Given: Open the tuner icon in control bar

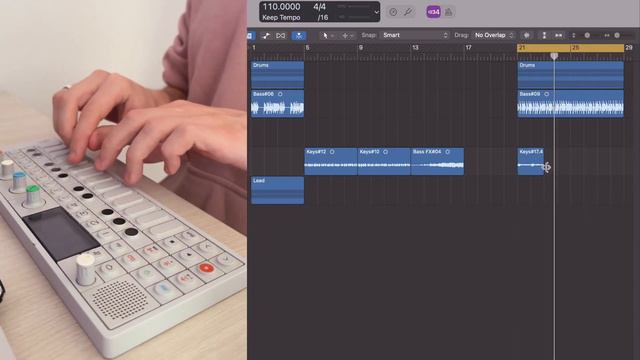Looking at the screenshot, I should pos(408,12).
